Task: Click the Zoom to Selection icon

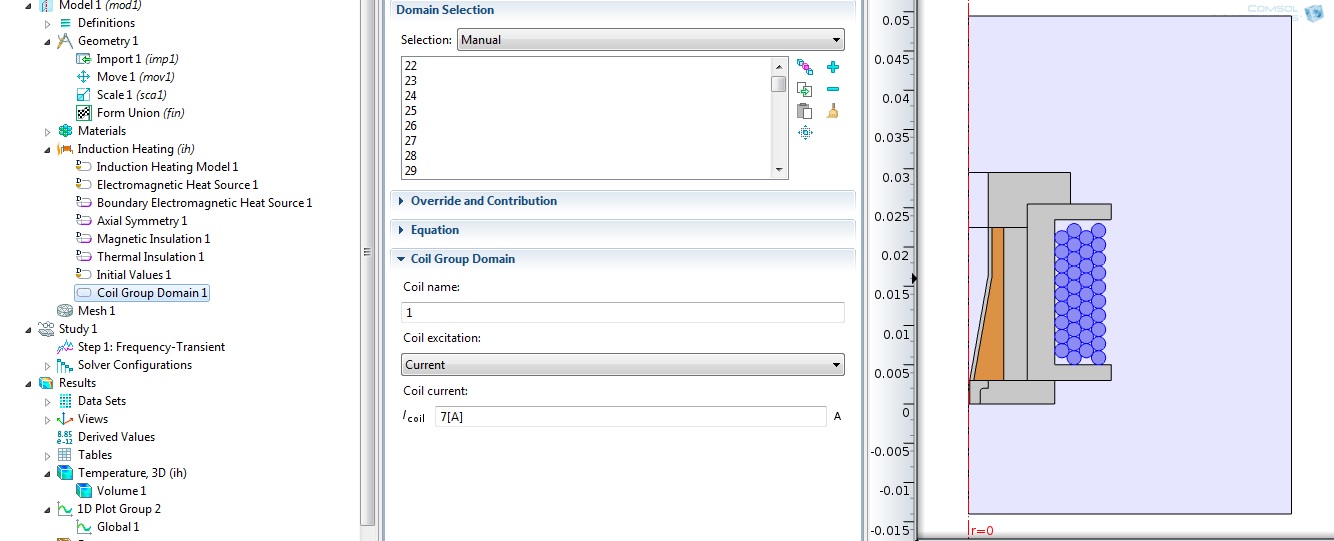Action: point(805,133)
